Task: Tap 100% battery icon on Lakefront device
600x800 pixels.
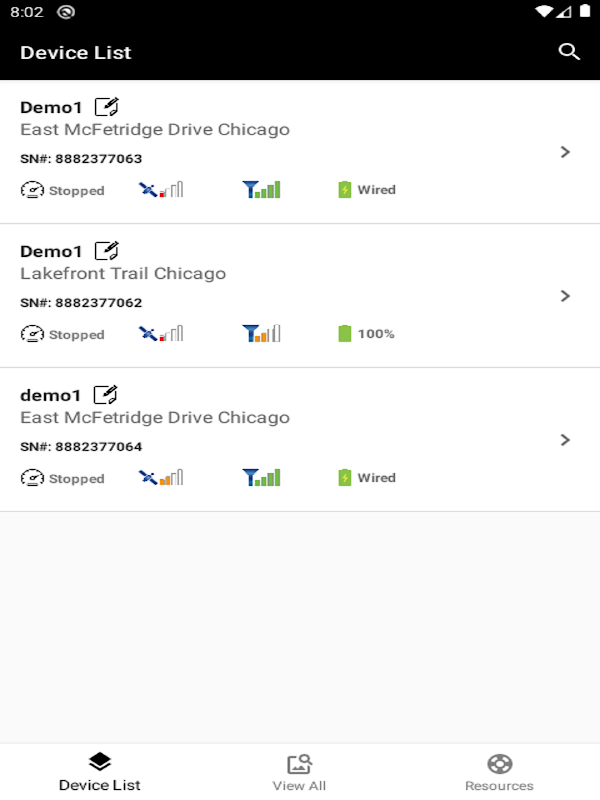Action: 344,334
